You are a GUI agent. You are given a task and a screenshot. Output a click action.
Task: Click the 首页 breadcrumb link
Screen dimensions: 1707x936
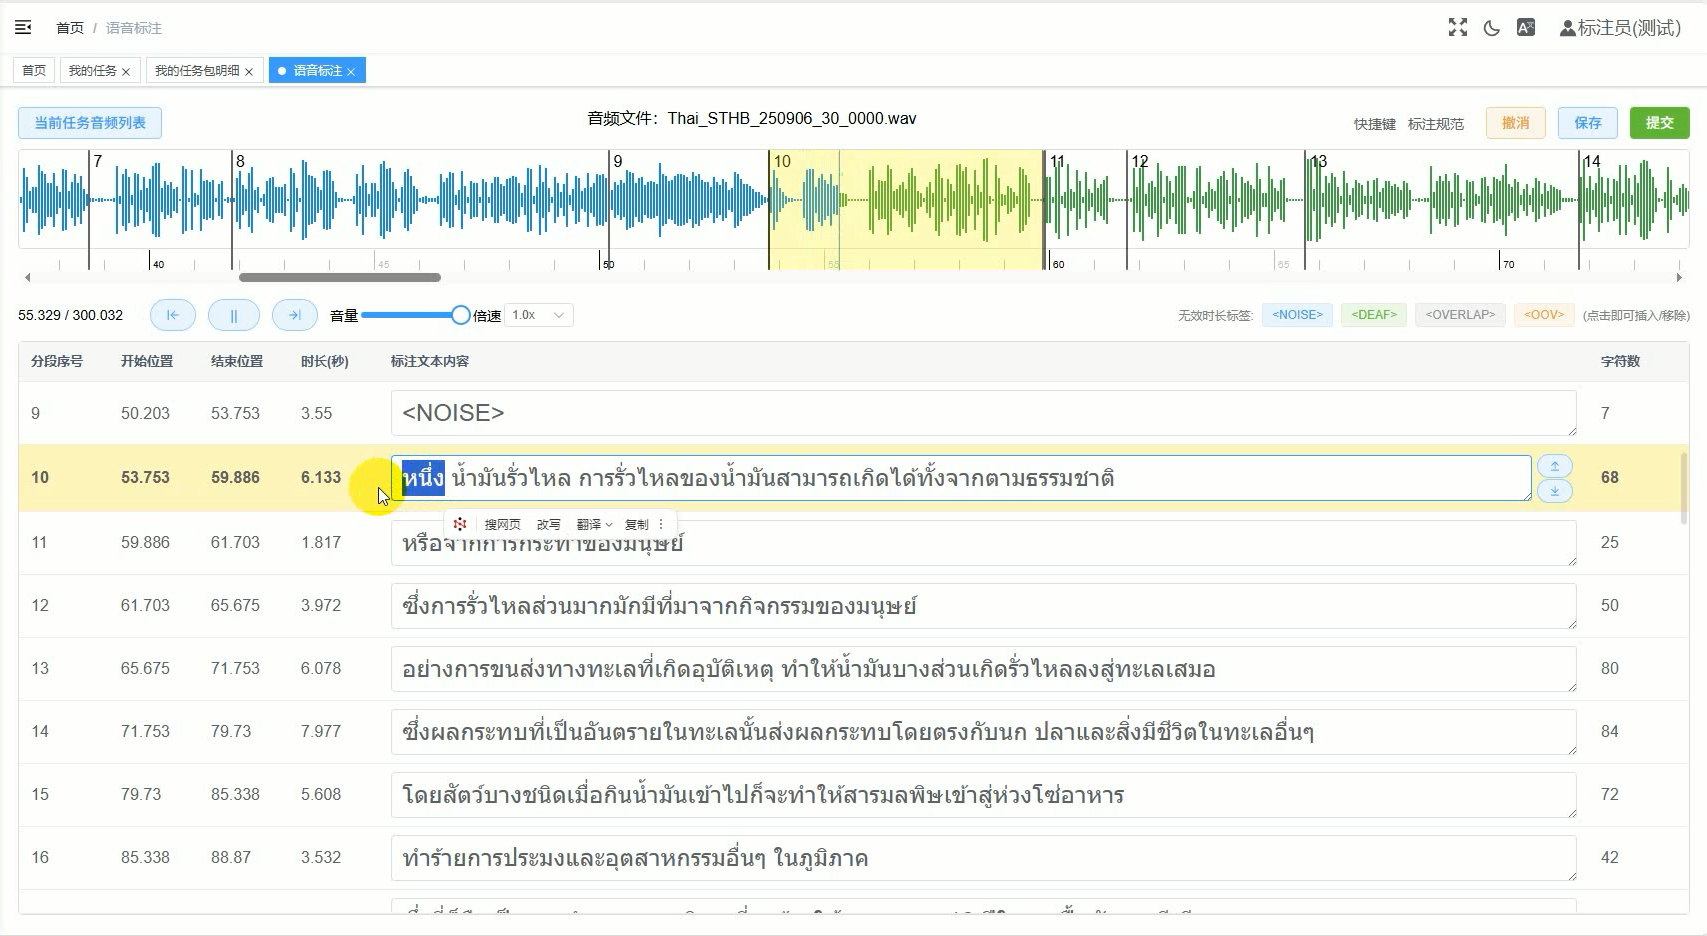point(70,28)
